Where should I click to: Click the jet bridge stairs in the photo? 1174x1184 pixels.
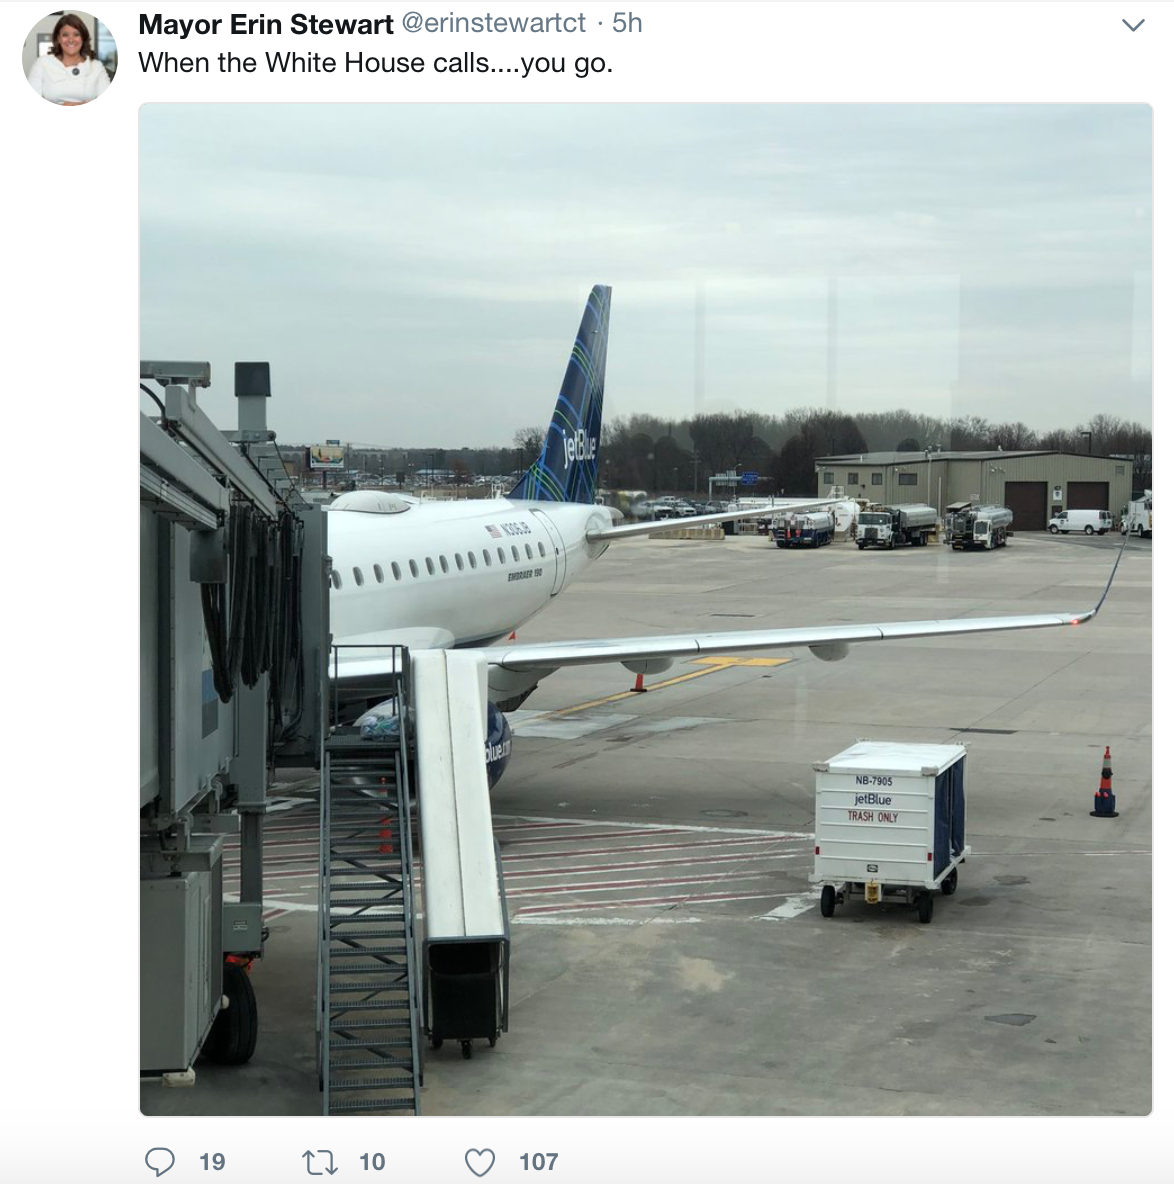coord(369,880)
